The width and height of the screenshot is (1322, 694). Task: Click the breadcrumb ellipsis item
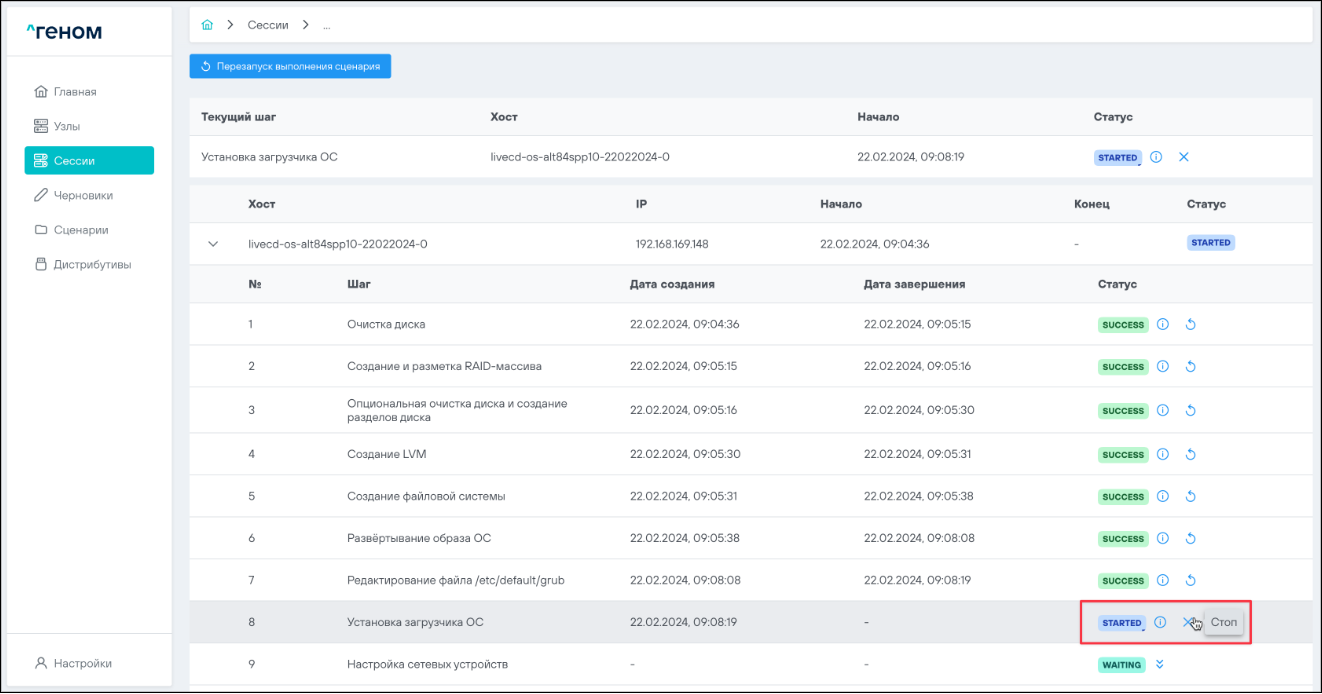[x=327, y=24]
